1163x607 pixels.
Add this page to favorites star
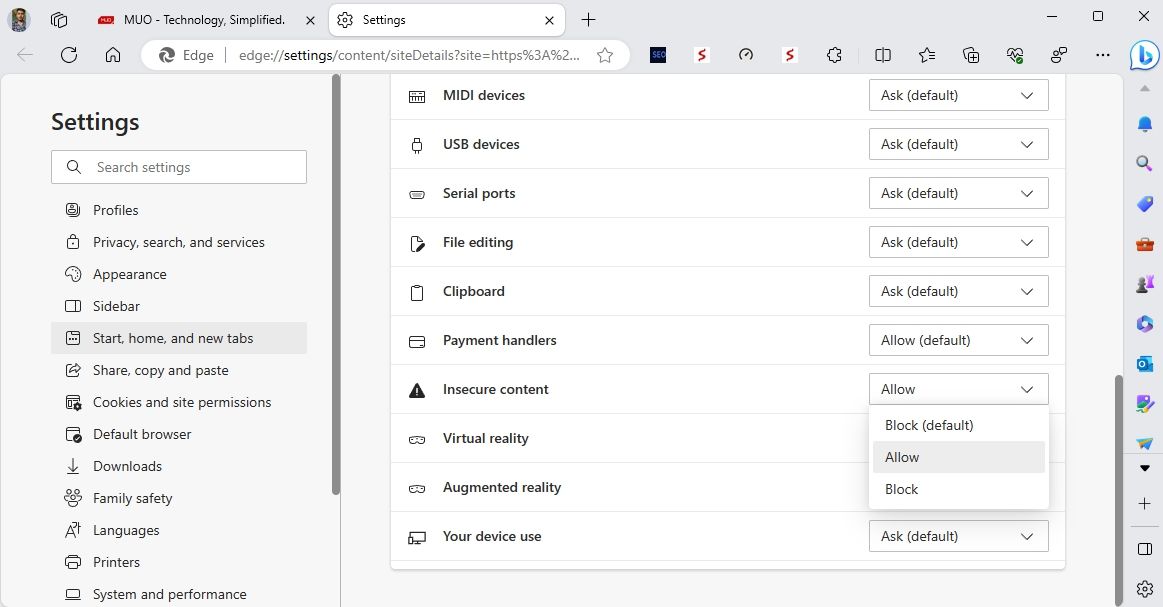point(605,56)
